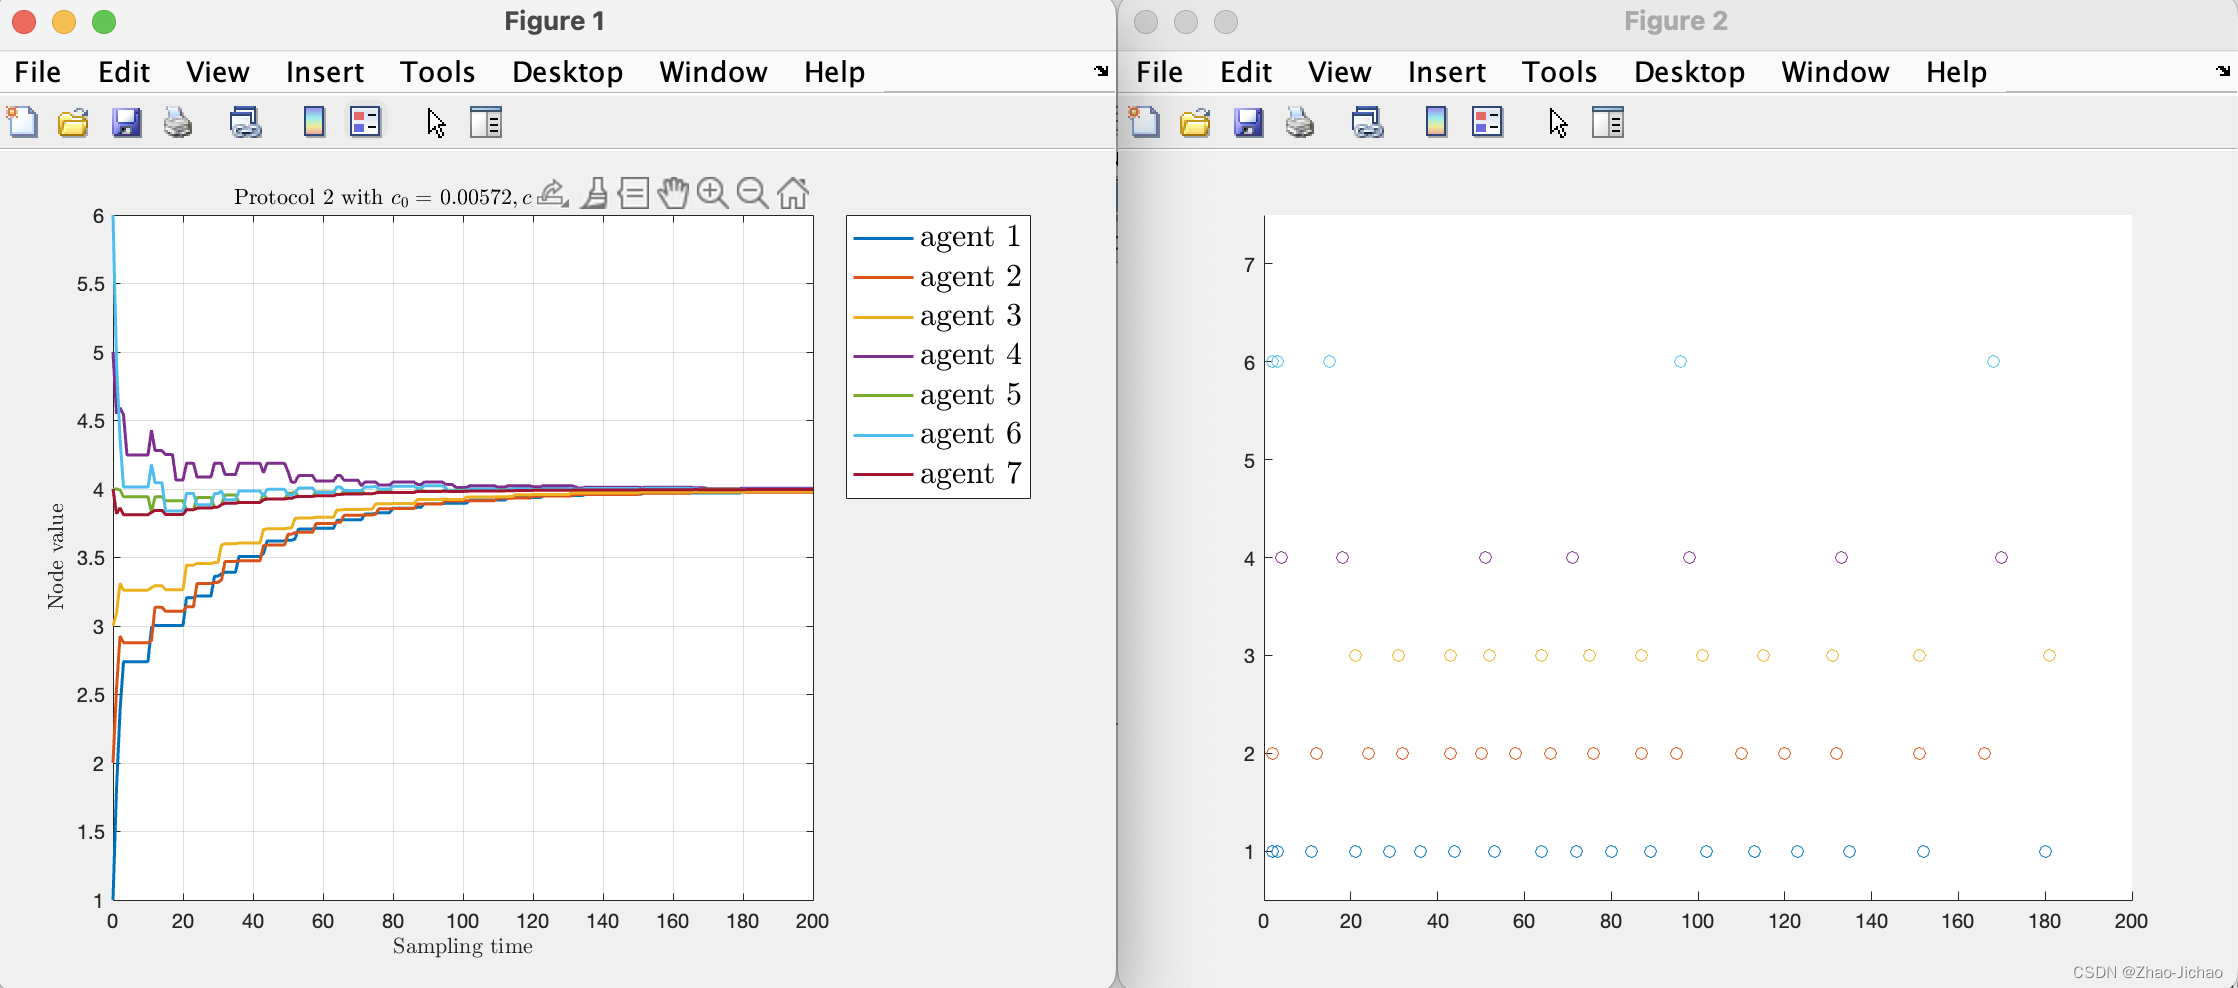Screen dimensions: 2238x988
Task: Open File menu in Figure 1
Action: [38, 72]
